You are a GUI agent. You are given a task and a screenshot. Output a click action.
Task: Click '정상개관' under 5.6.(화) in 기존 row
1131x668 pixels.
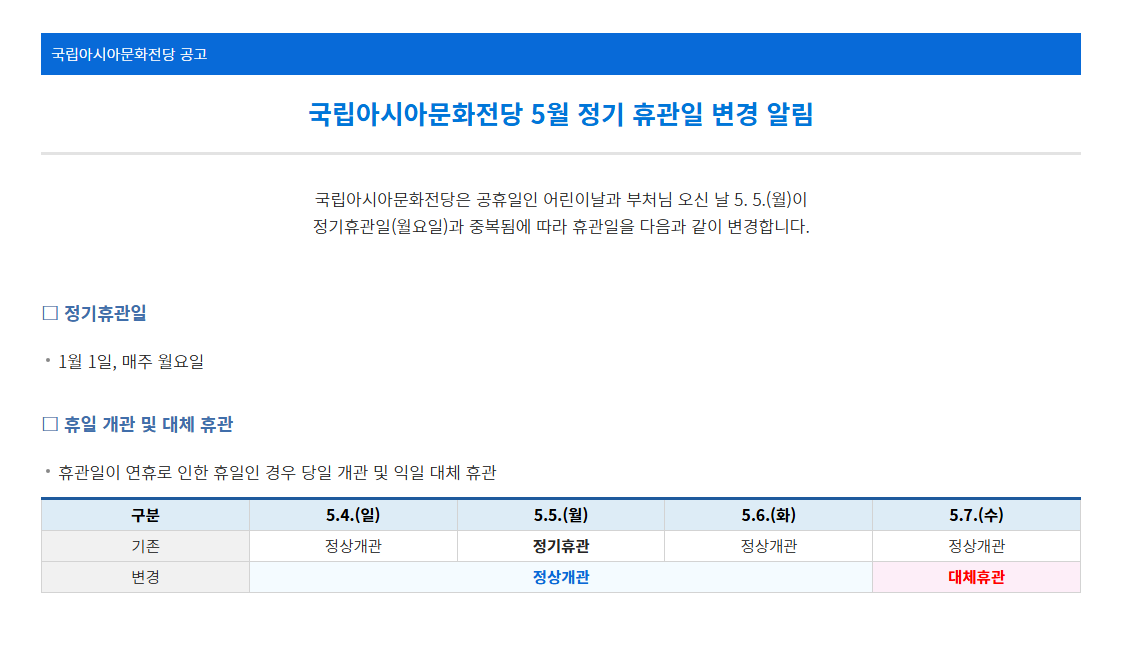click(768, 546)
